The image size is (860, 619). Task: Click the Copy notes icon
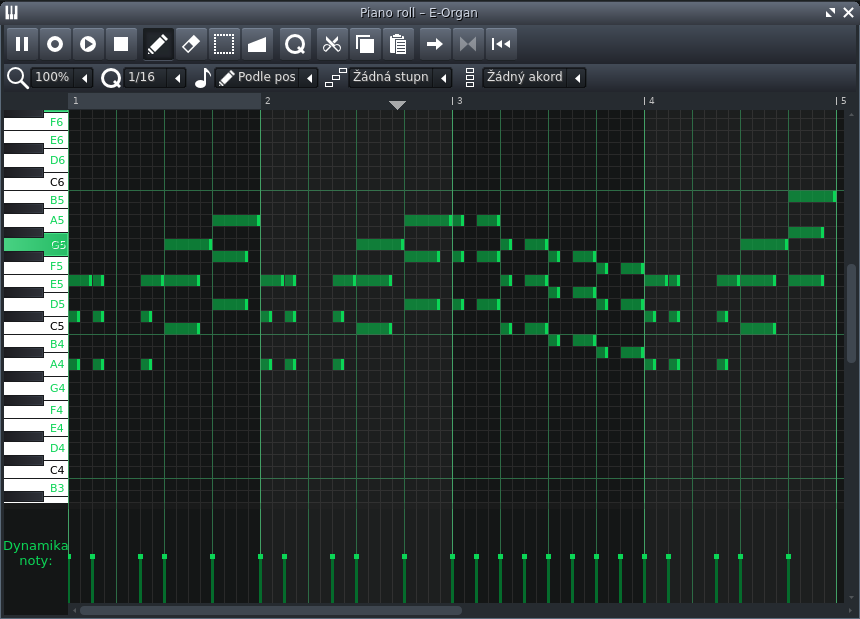(x=365, y=44)
